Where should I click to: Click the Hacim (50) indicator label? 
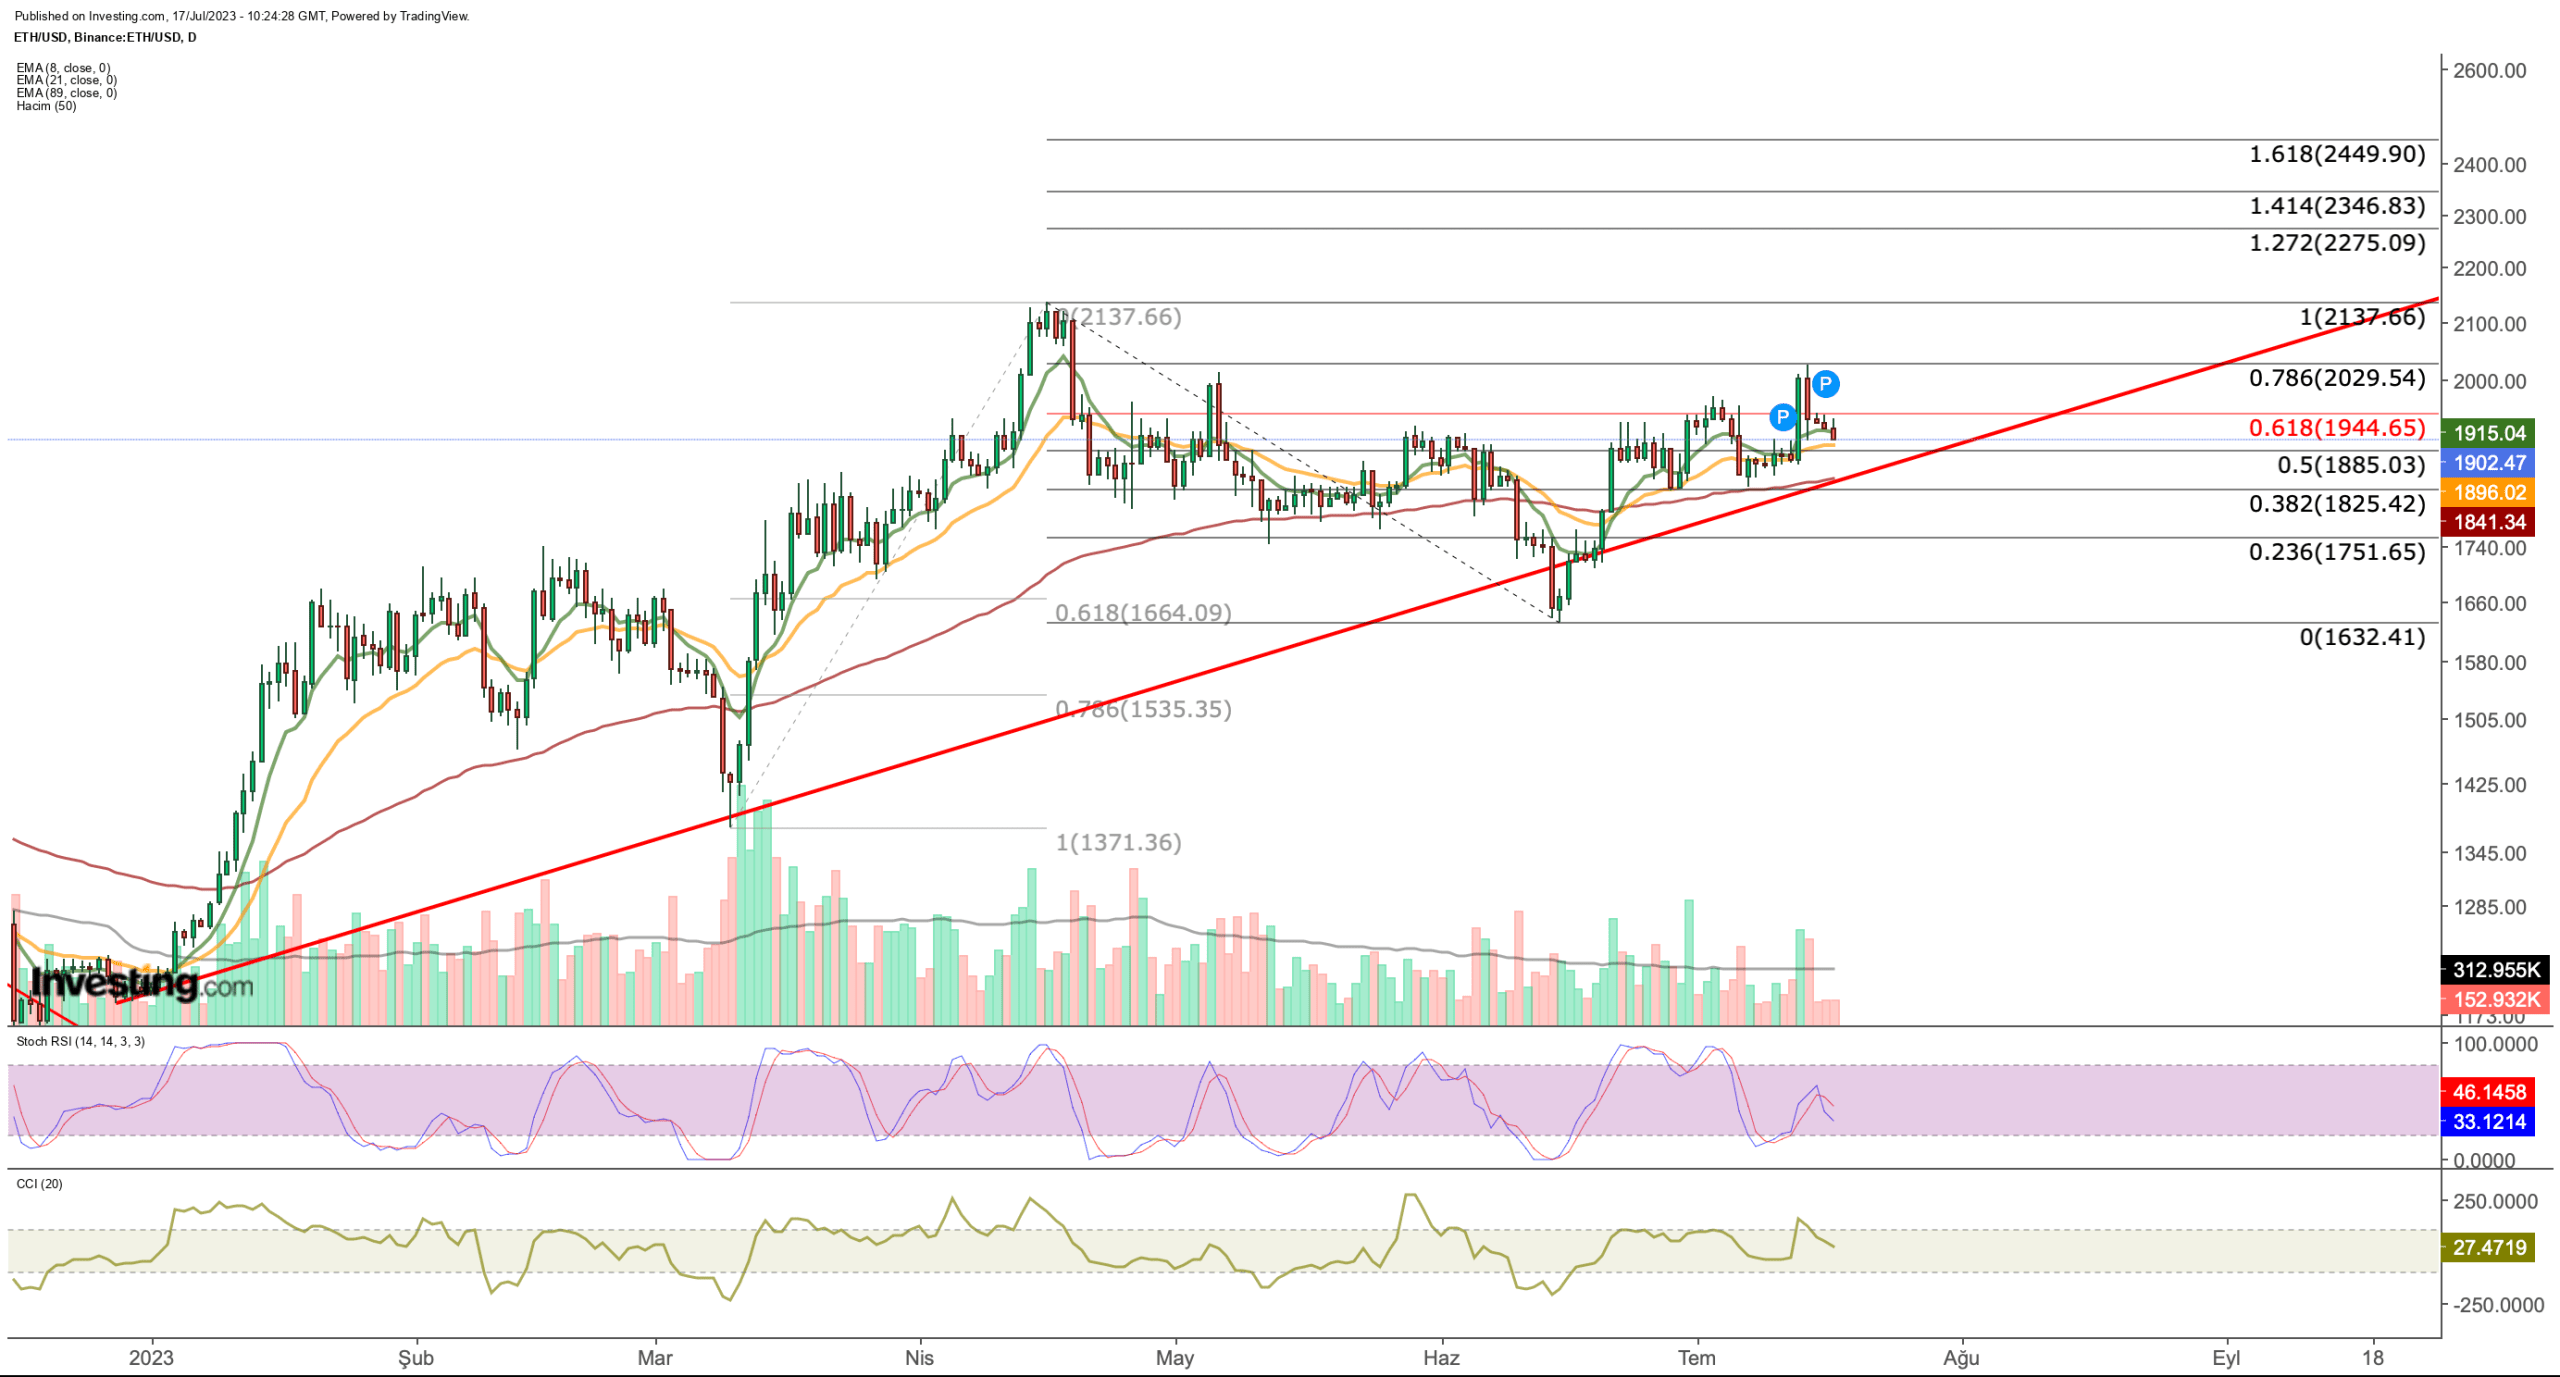[46, 106]
